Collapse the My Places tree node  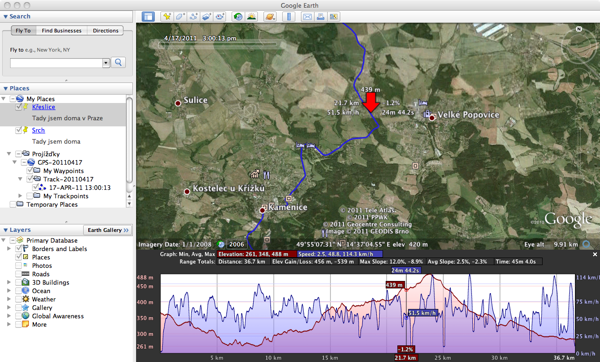3,99
